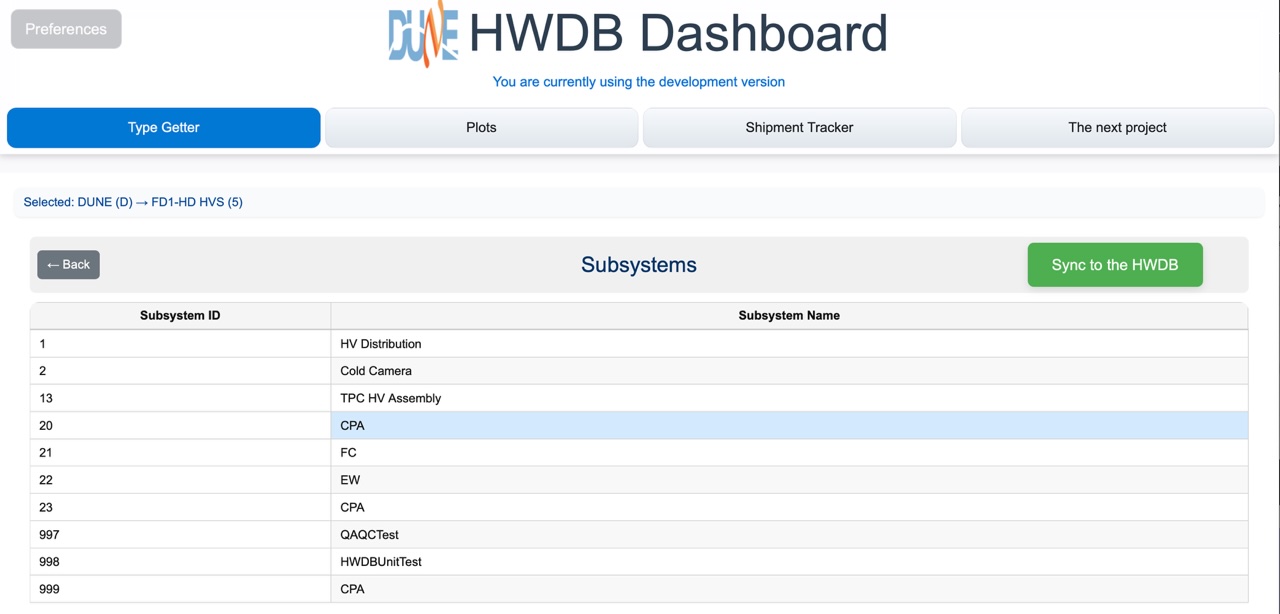The image size is (1280, 614).
Task: Click the DUNE logo icon
Action: [423, 34]
